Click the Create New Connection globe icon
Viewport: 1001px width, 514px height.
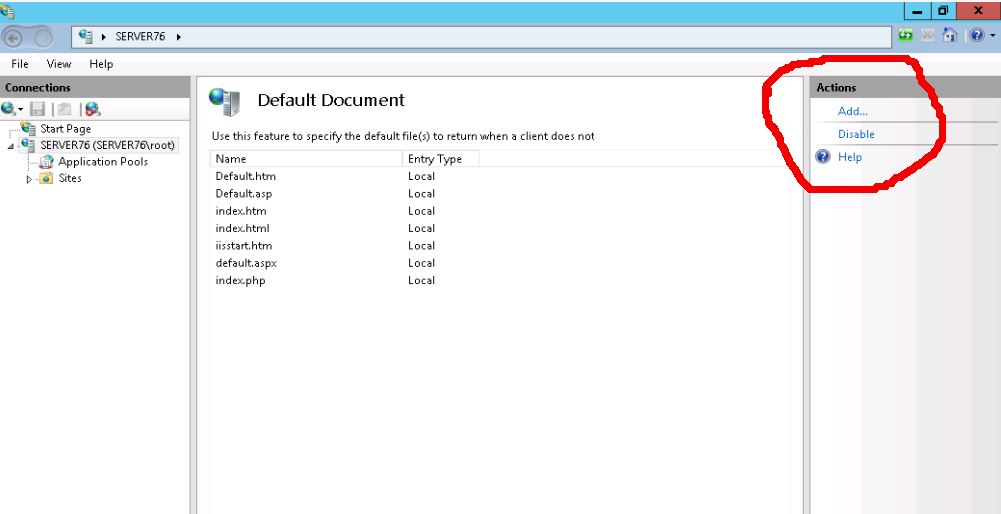point(8,109)
